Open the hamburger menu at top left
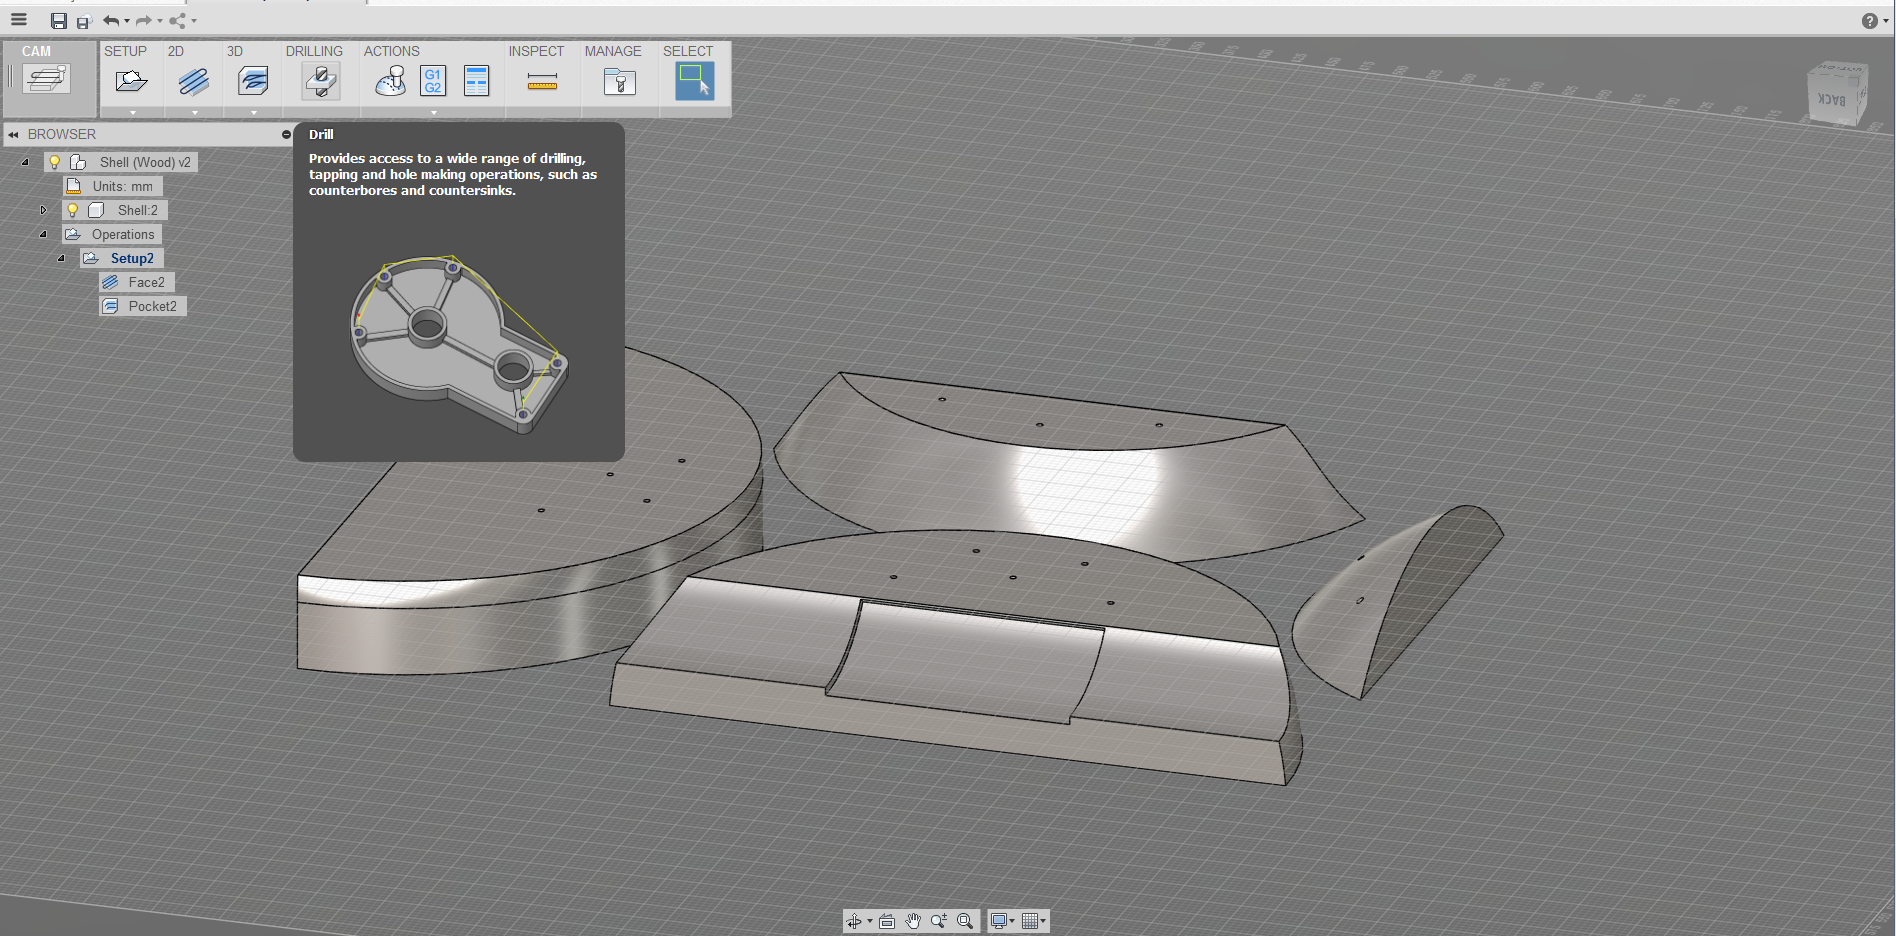Image resolution: width=1896 pixels, height=936 pixels. point(19,19)
